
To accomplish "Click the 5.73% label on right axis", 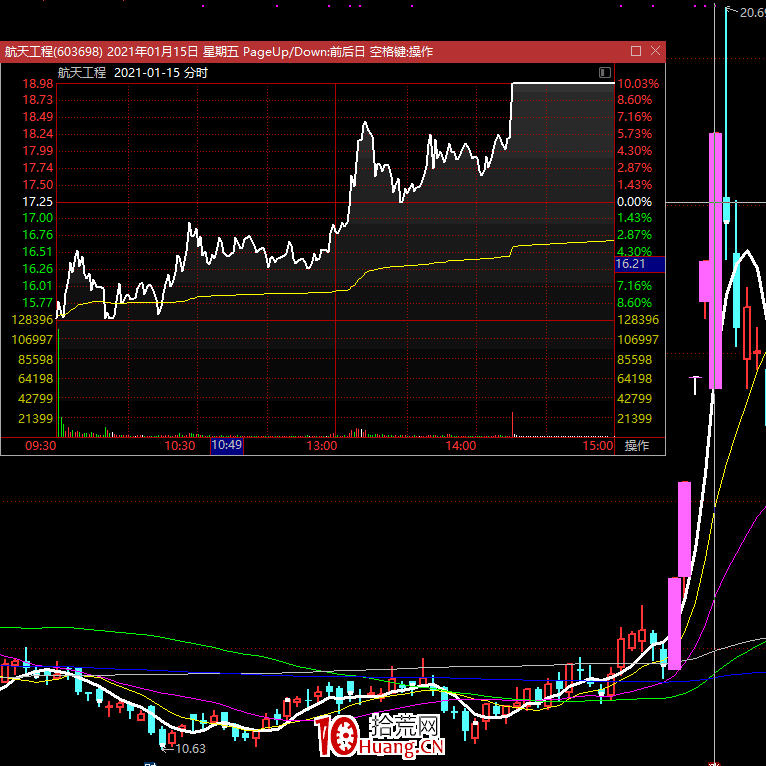I will (635, 134).
